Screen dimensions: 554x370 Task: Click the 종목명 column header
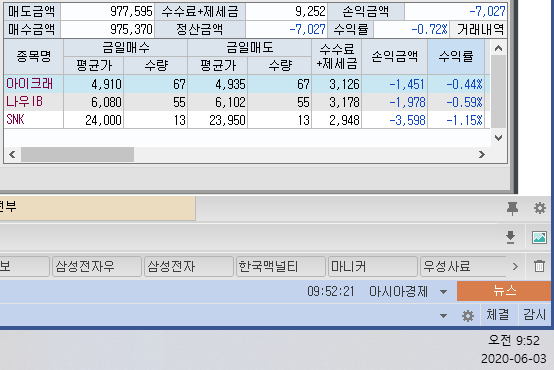34,56
